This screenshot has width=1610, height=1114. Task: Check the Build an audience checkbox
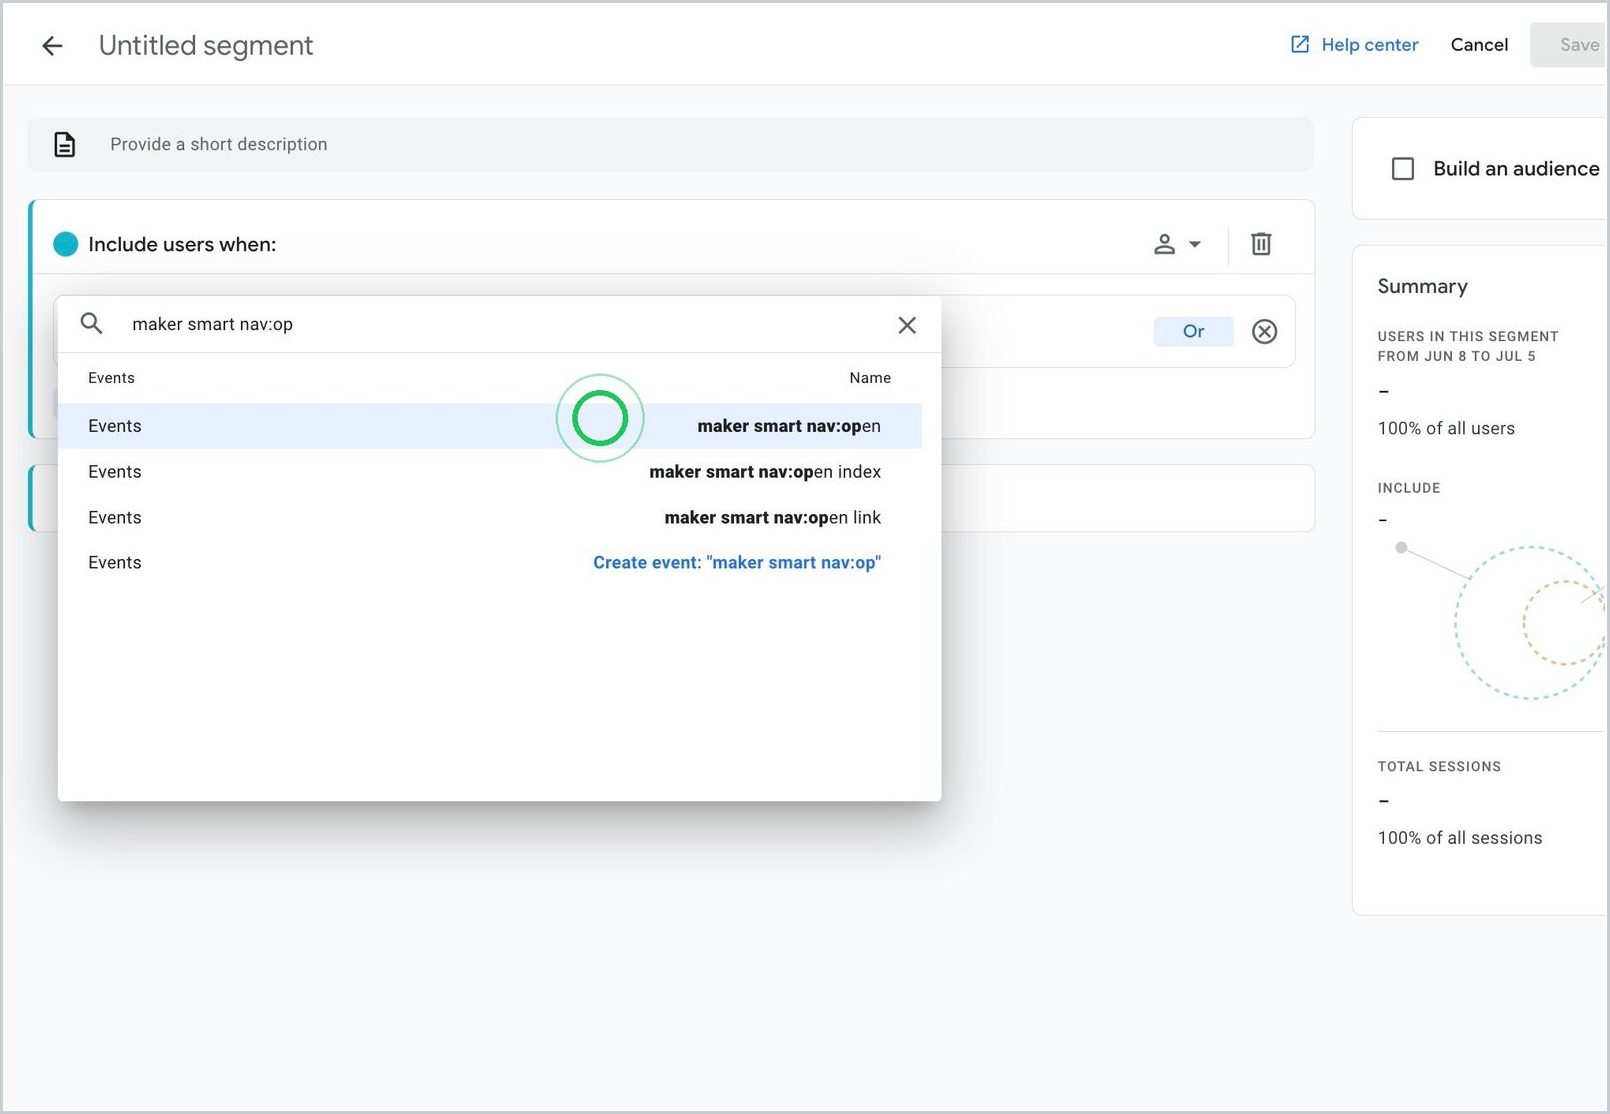click(x=1403, y=169)
